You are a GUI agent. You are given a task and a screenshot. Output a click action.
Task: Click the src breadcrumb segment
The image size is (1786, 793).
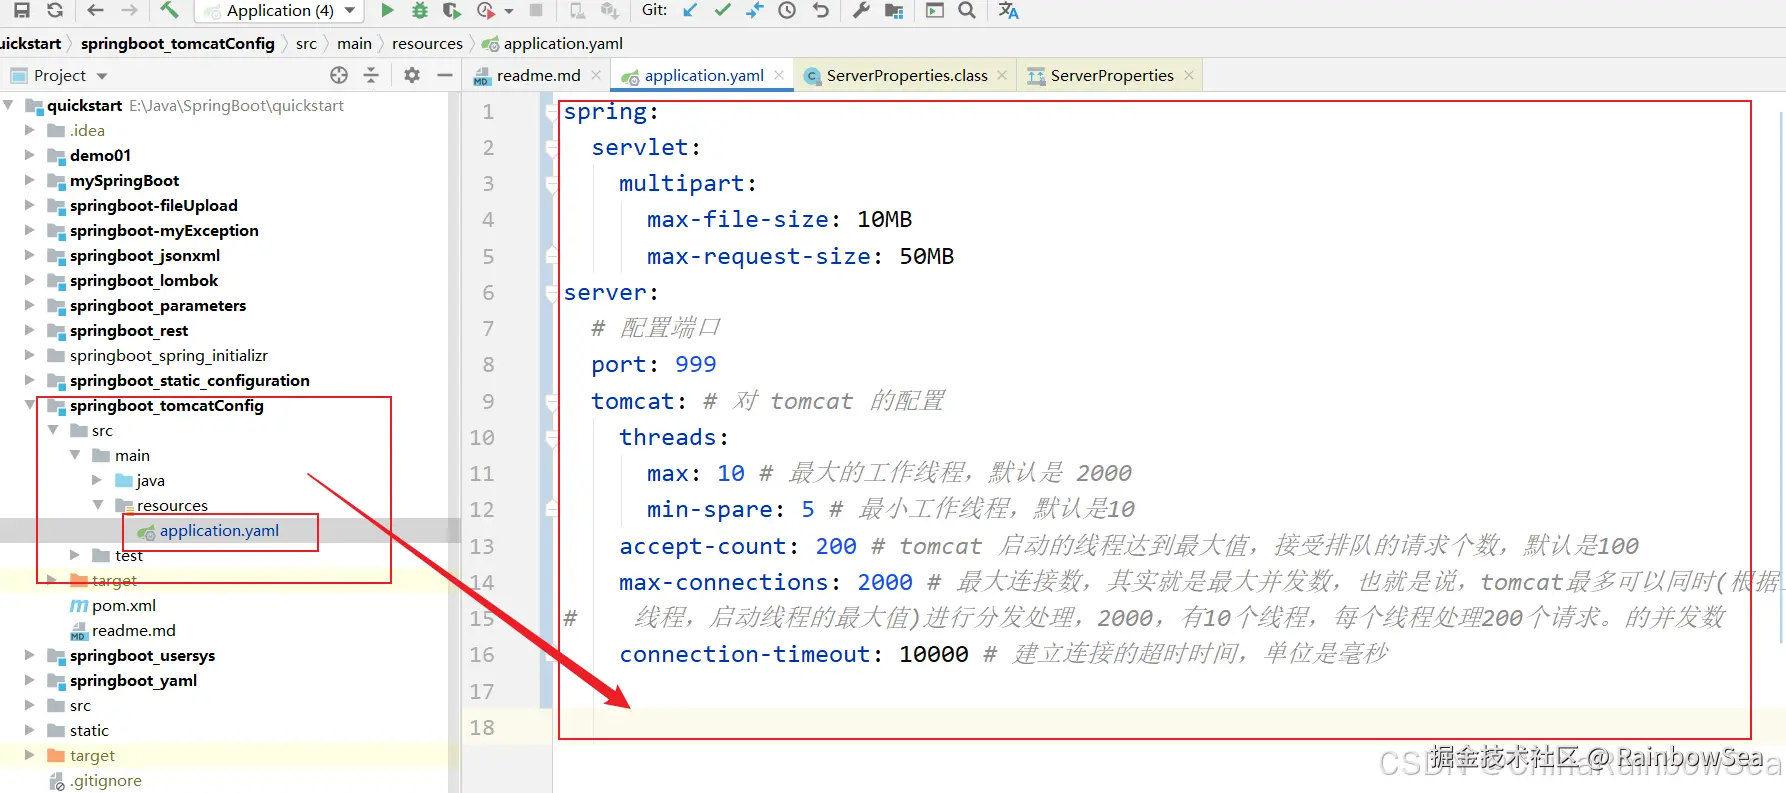306,43
